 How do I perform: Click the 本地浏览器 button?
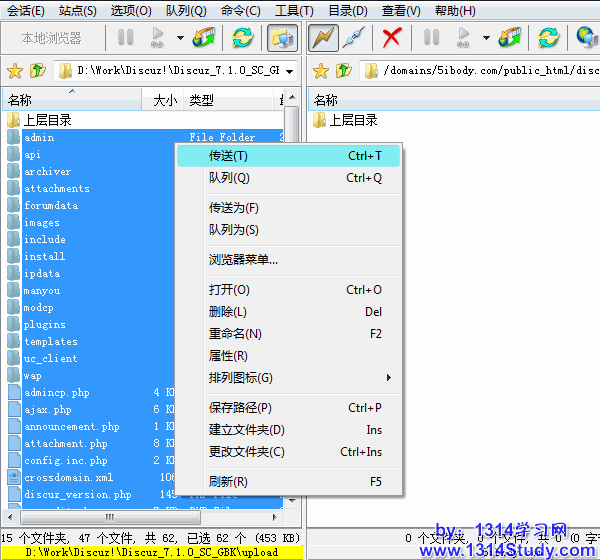(52, 39)
